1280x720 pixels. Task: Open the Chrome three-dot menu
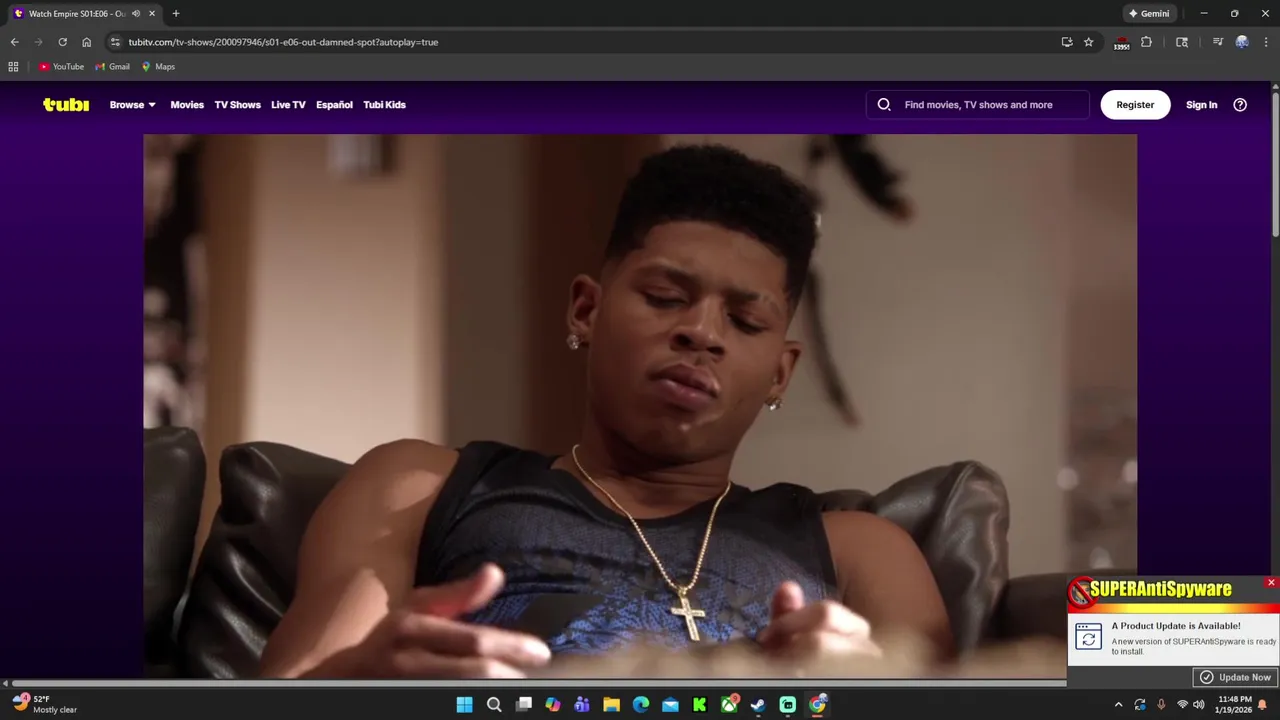tap(1266, 42)
